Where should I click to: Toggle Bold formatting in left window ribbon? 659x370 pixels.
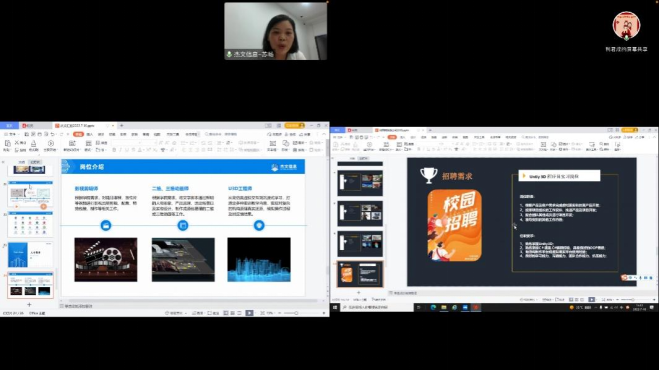(x=114, y=150)
